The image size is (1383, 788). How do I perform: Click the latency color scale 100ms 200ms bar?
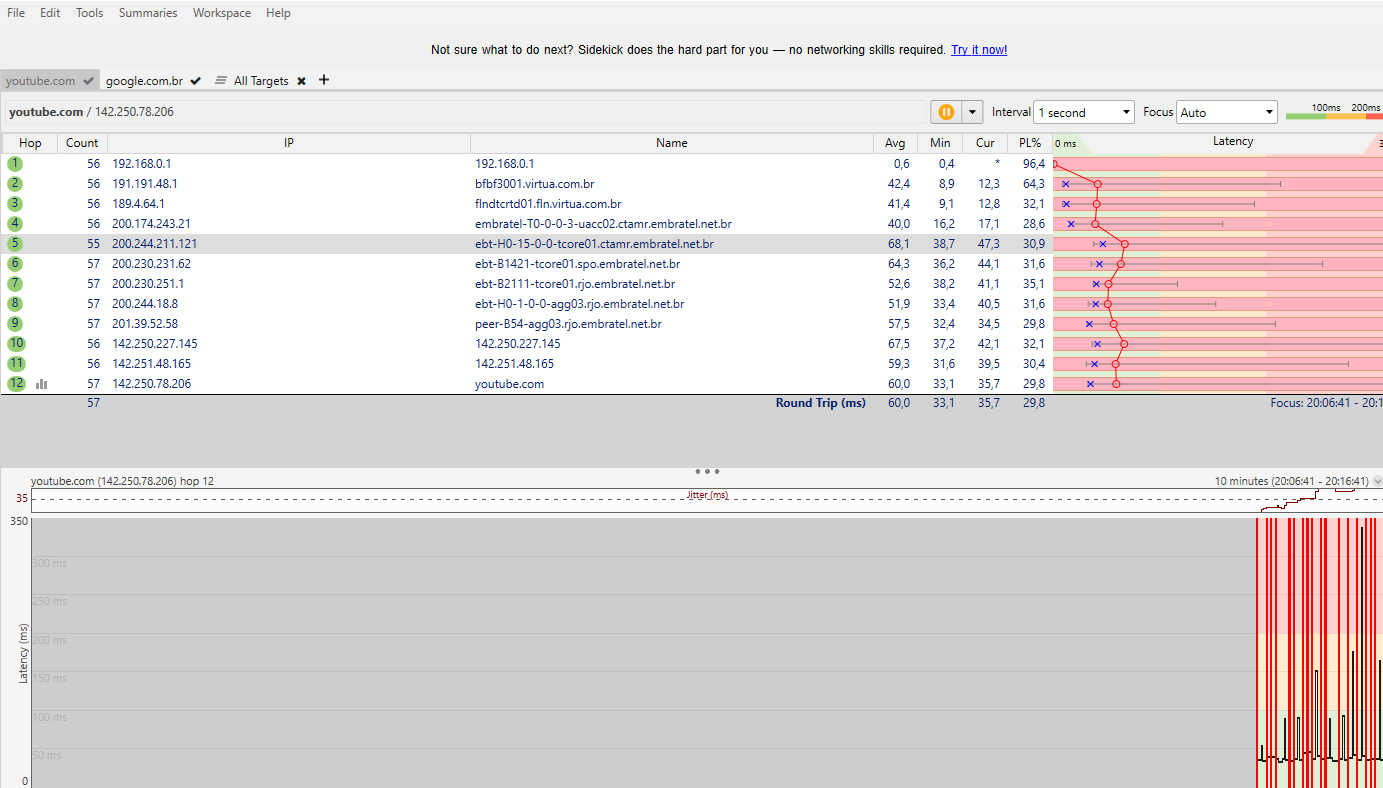(1333, 117)
